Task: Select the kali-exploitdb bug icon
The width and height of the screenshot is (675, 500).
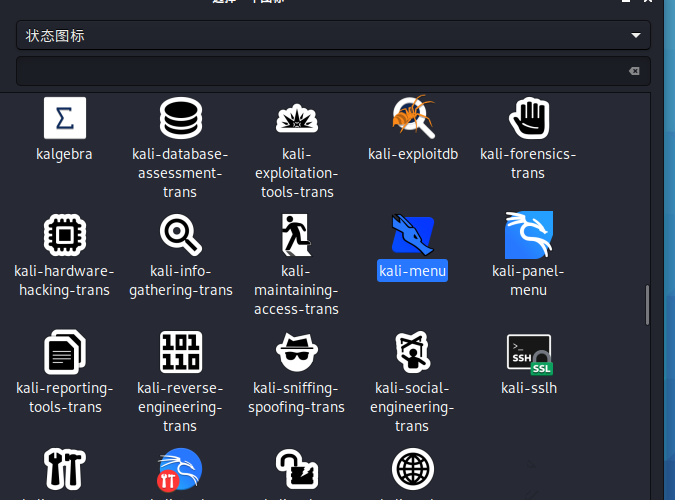Action: (413, 118)
